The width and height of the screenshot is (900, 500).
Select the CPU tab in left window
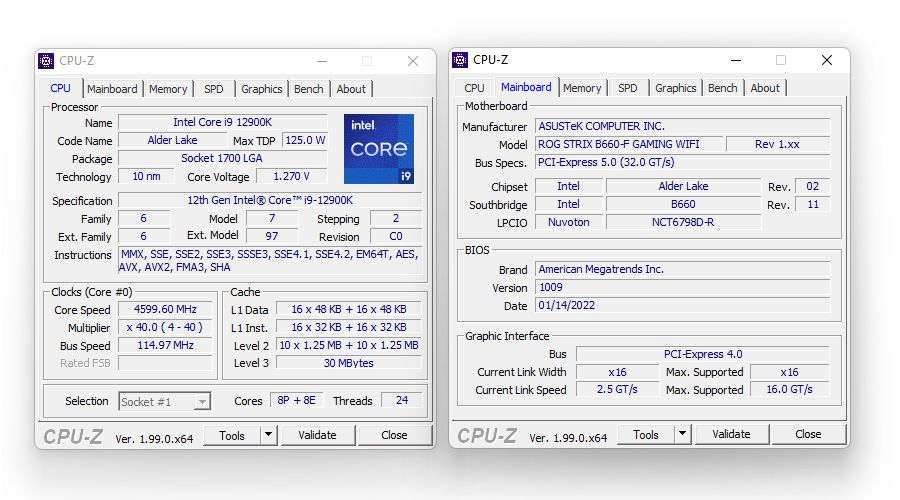click(x=60, y=88)
